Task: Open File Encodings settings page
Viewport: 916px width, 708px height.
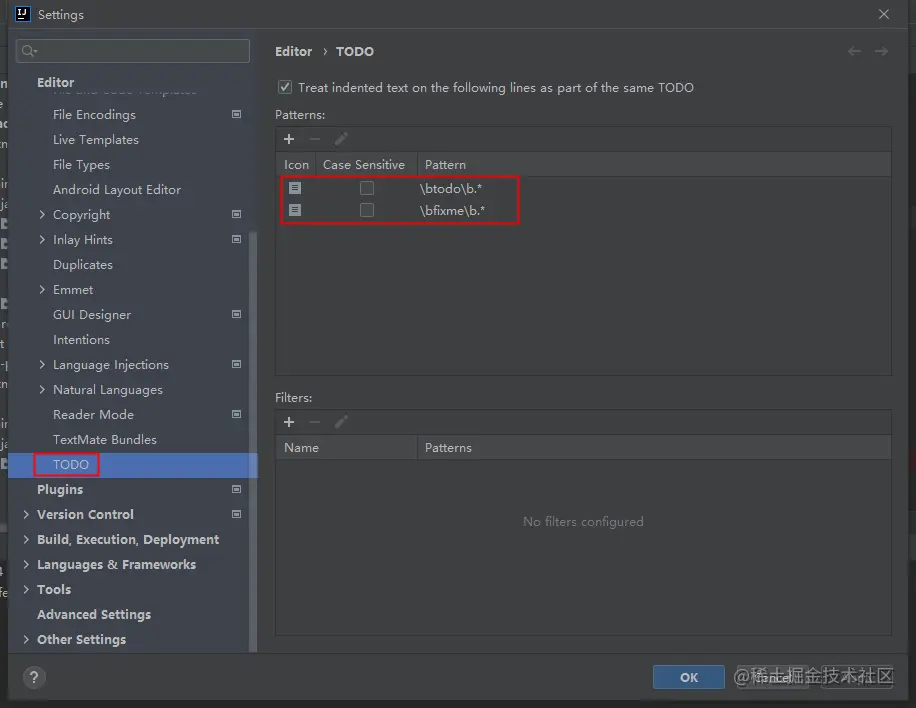Action: [x=94, y=114]
